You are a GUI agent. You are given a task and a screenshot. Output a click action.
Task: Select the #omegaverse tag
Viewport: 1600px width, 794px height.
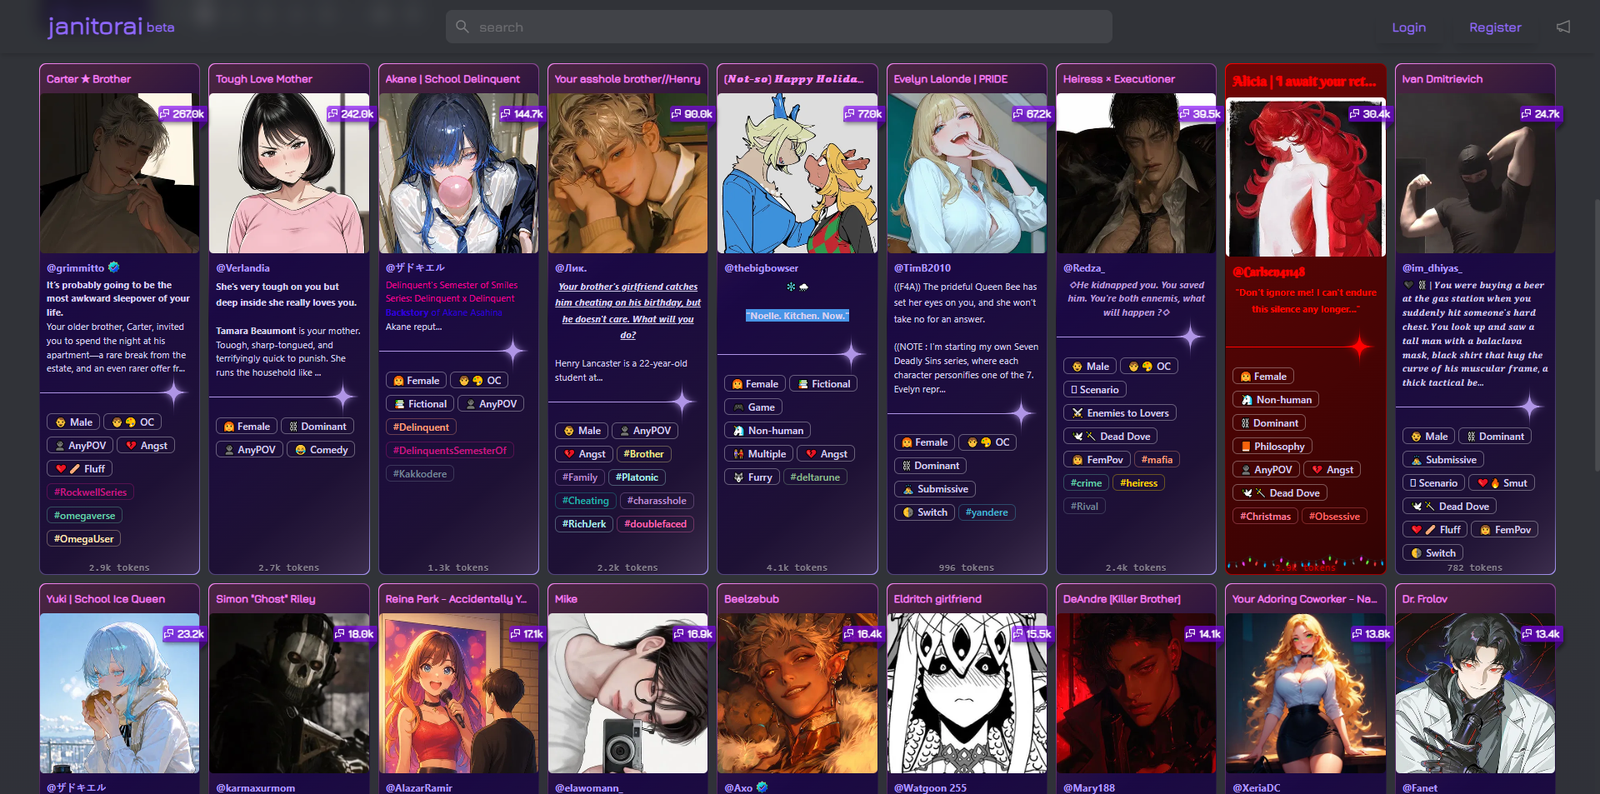point(85,515)
